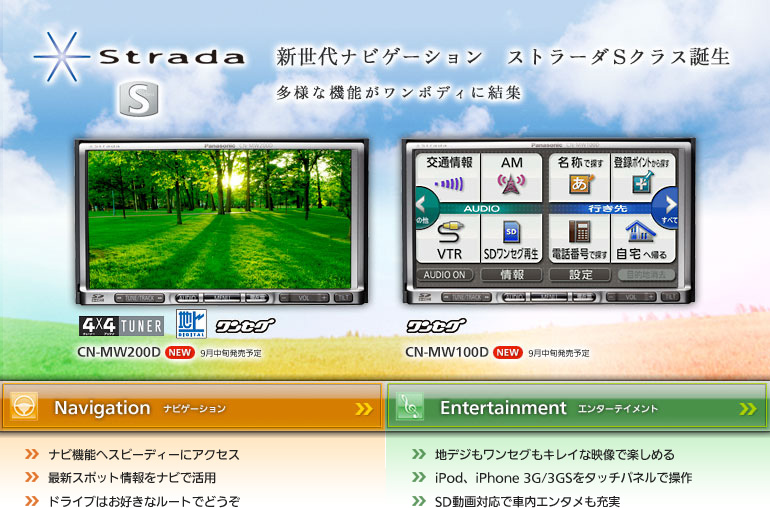Click the VOL control on CN-MW100D
The height and width of the screenshot is (508, 770).
[x=631, y=297]
